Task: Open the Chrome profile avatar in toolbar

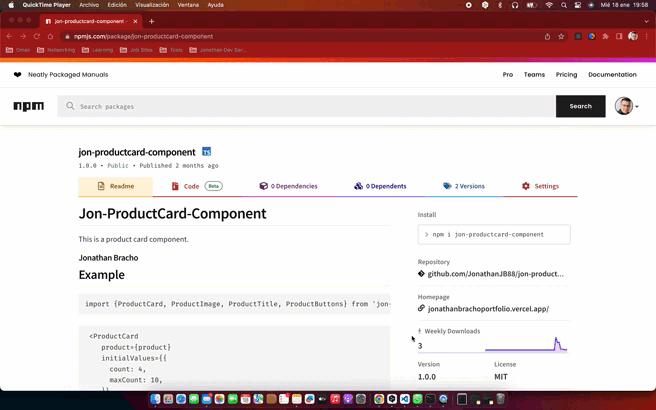Action: click(633, 36)
